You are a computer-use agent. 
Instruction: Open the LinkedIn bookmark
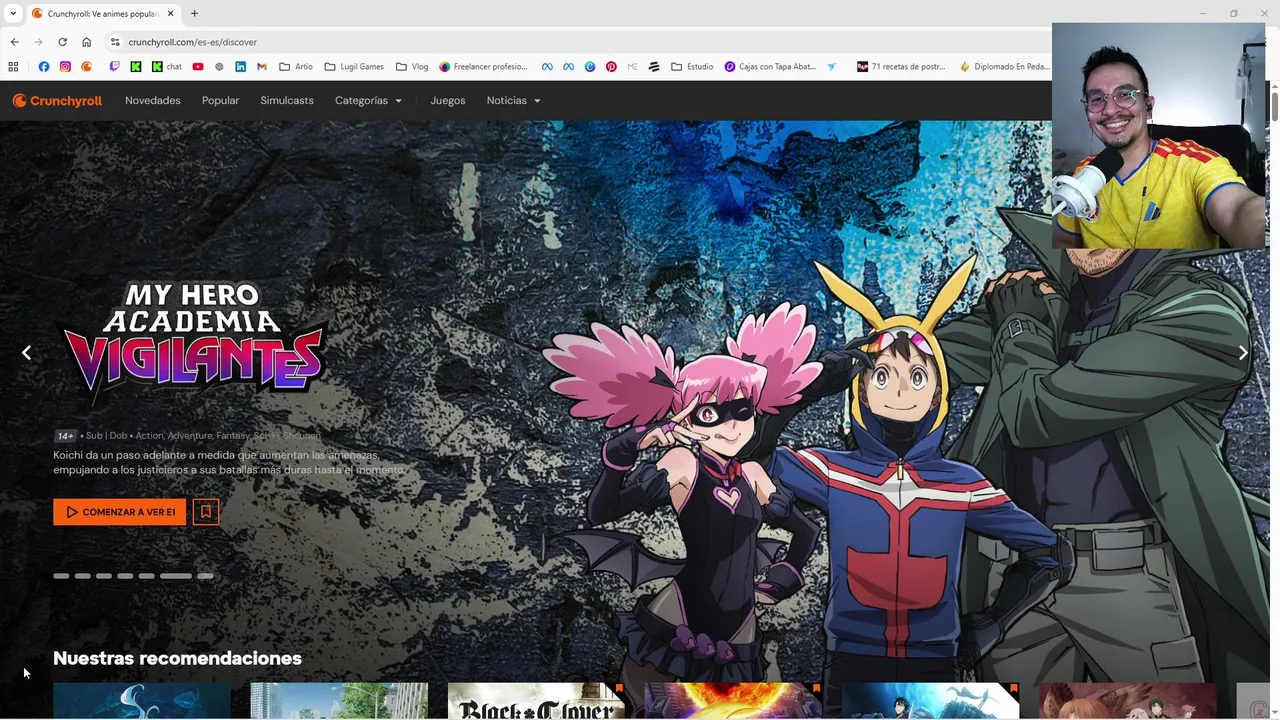(240, 67)
